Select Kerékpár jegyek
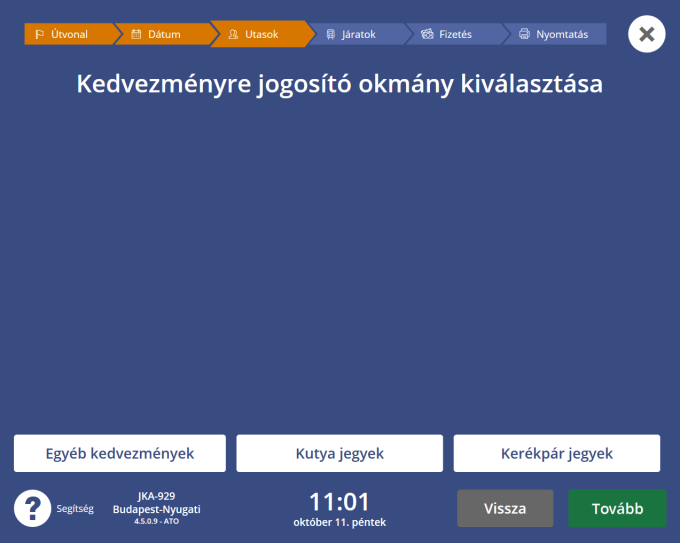This screenshot has width=680, height=543. (x=557, y=453)
